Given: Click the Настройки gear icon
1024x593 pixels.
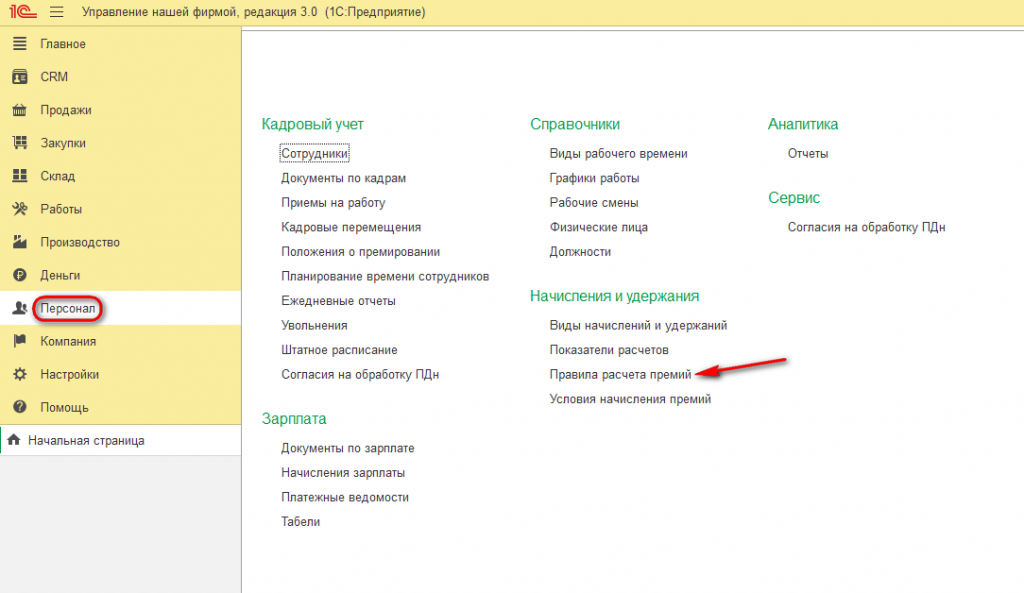Looking at the screenshot, I should pos(20,374).
